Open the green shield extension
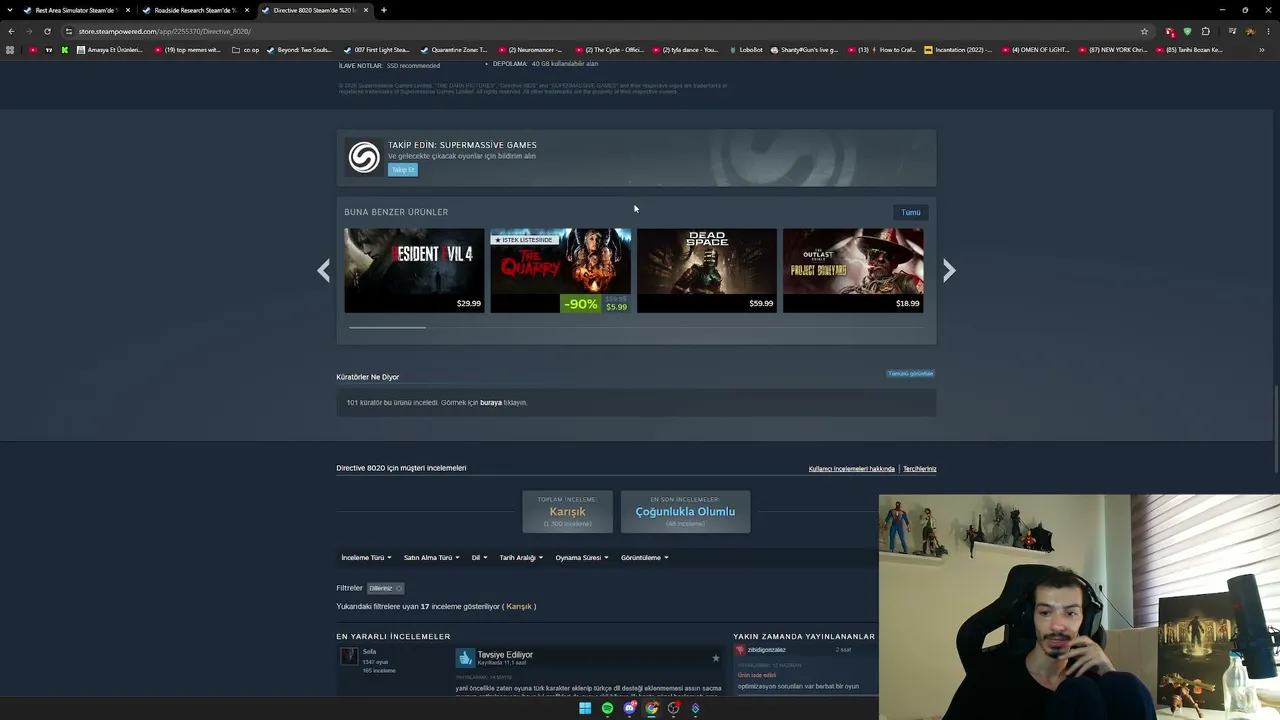The image size is (1280, 720). [x=1187, y=31]
